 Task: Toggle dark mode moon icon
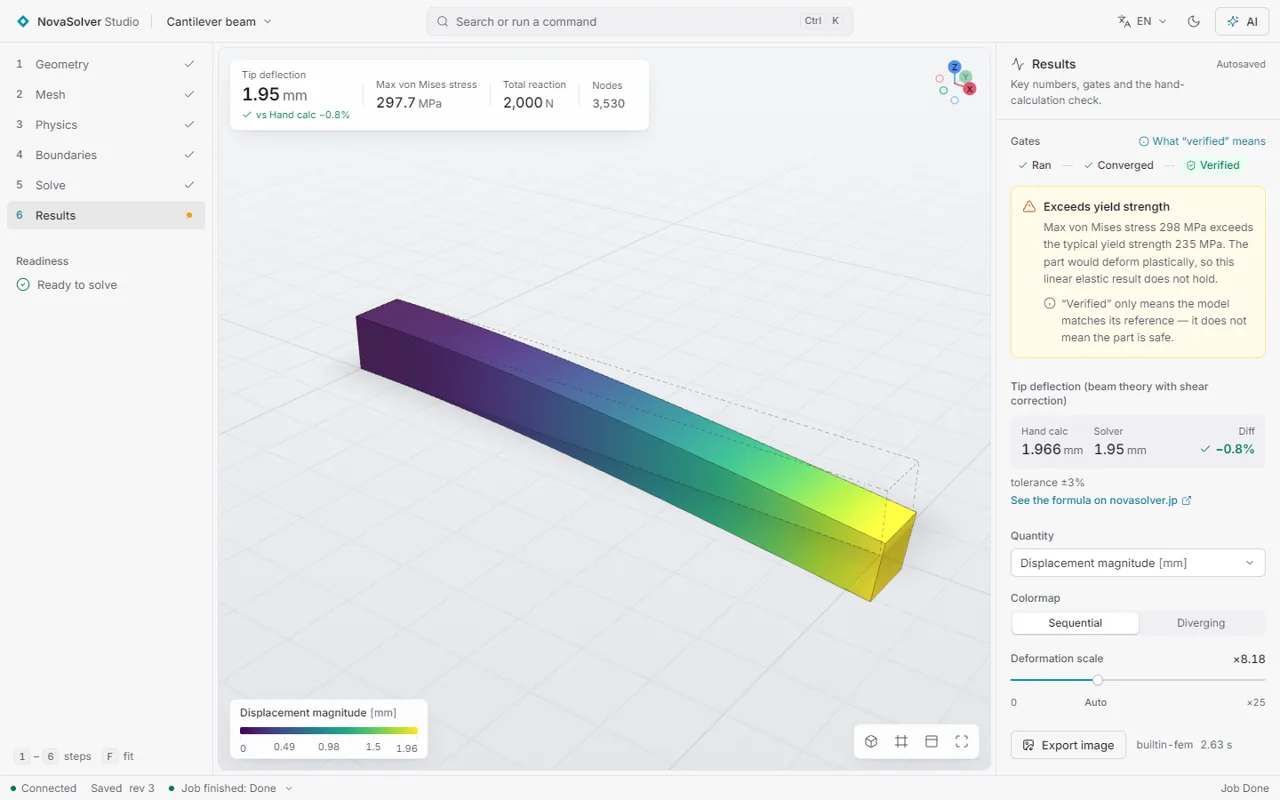pos(1193,21)
